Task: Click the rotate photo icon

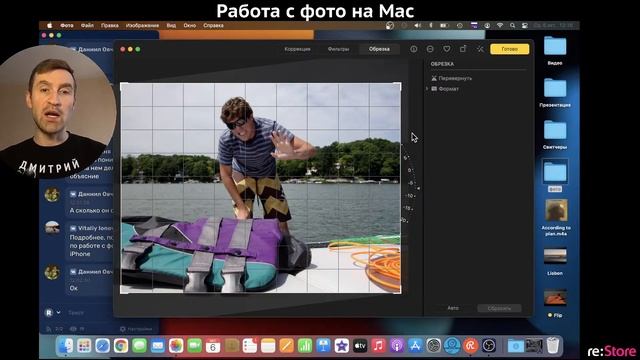Action: click(463, 49)
